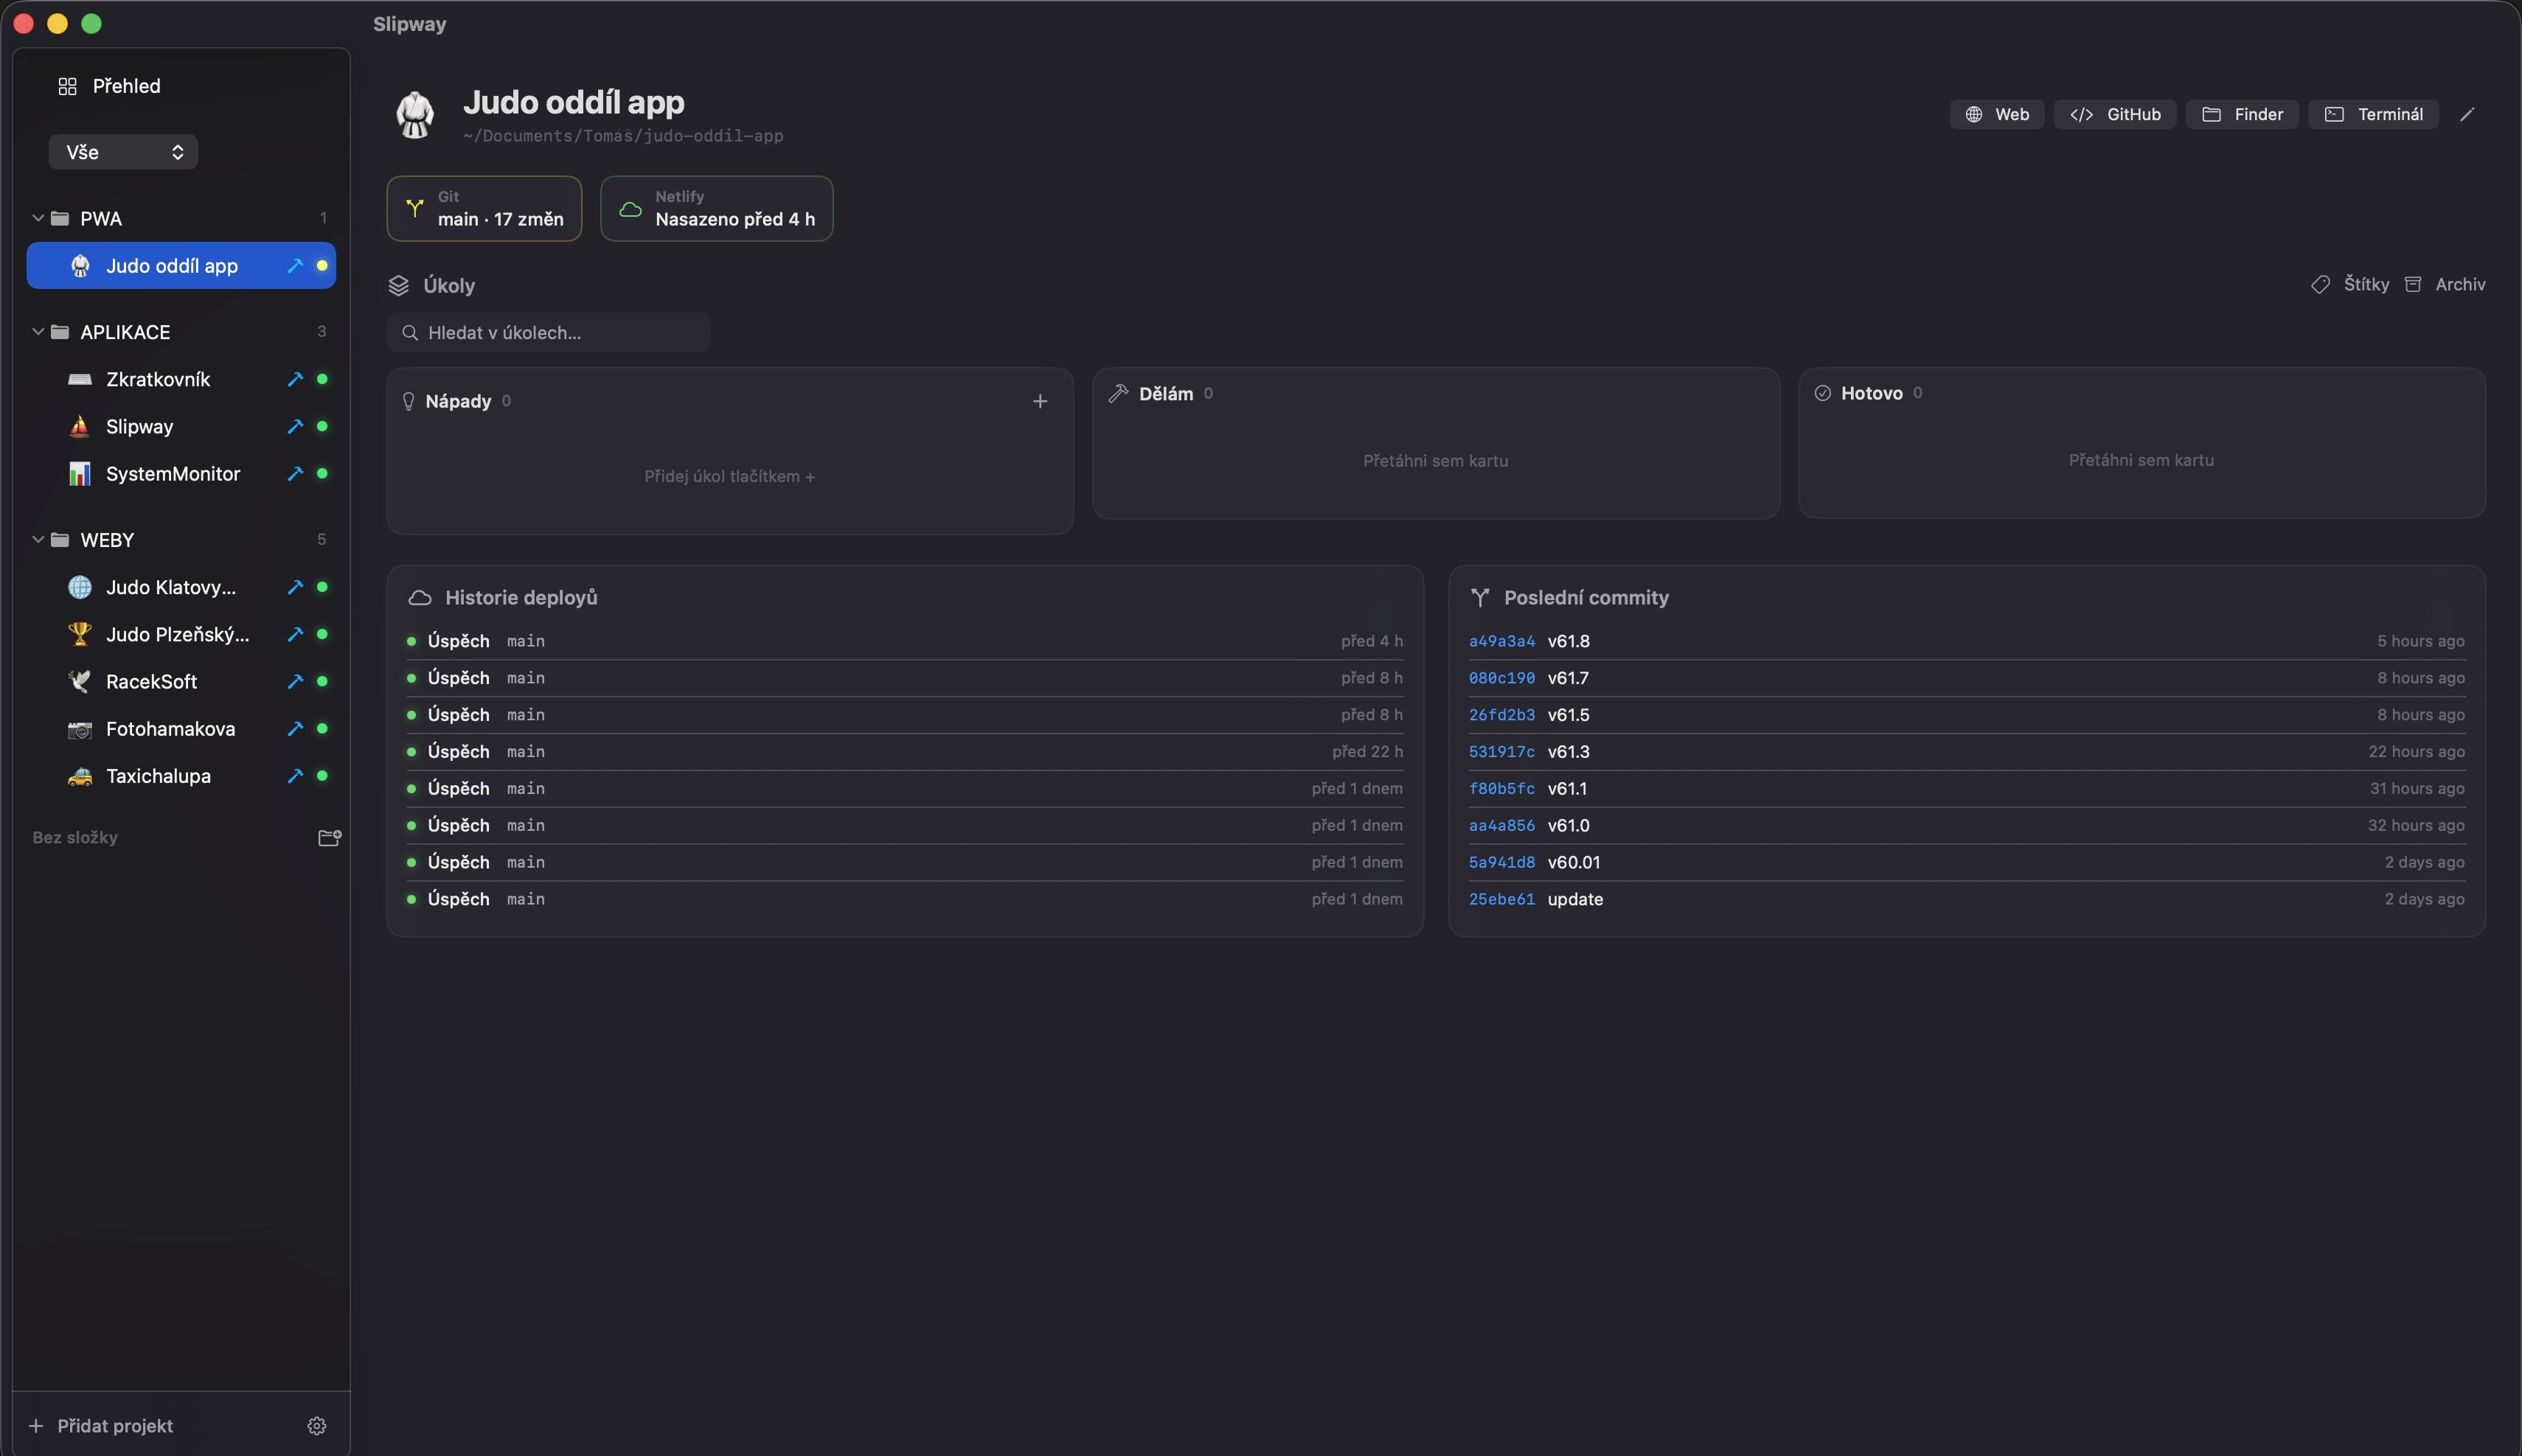
Task: Collapse the APLIKACE folder
Action: point(38,332)
